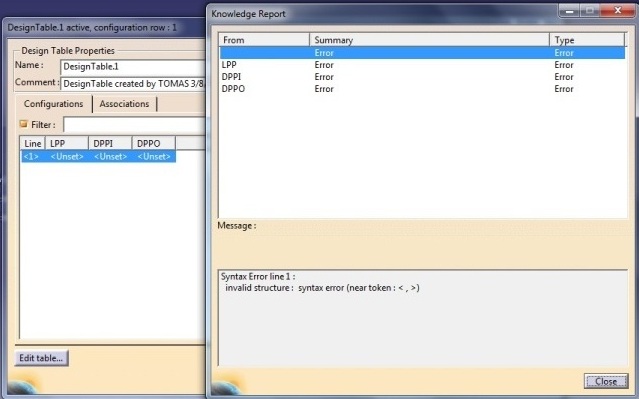The height and width of the screenshot is (399, 639).
Task: Click the Unset value under DPPI column
Action: pos(110,157)
